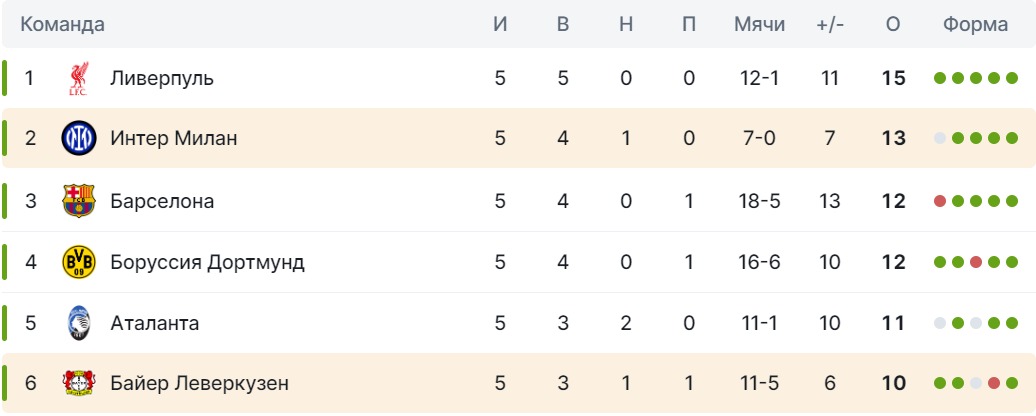Select the Барселона team name

(x=162, y=201)
